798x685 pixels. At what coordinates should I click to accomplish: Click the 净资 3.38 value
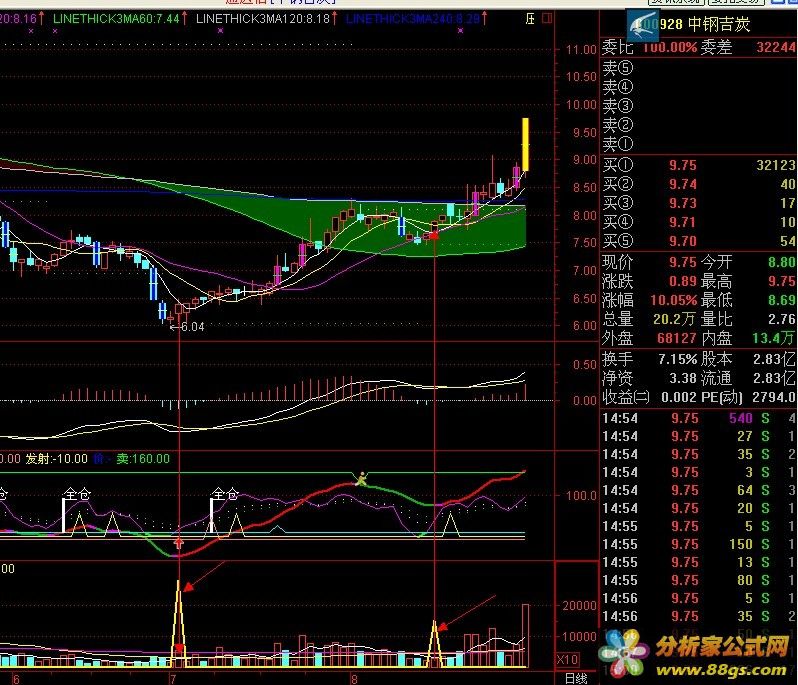(682, 378)
